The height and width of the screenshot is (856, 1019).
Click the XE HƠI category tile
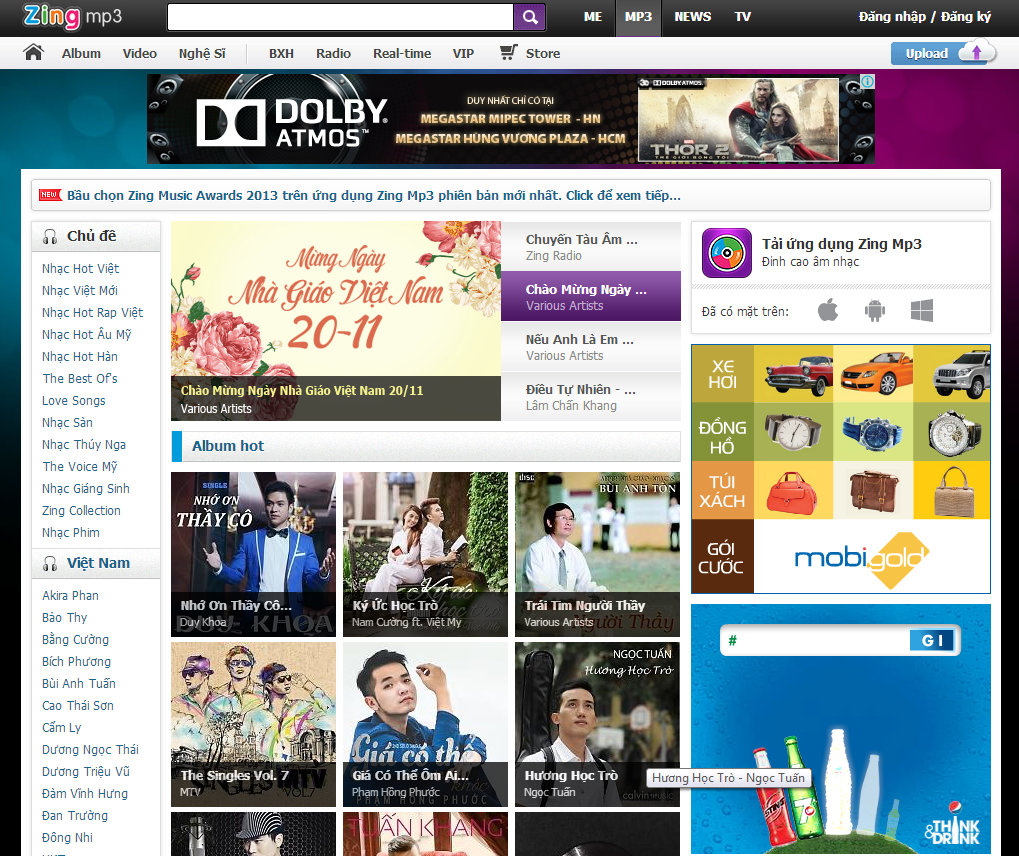point(723,374)
